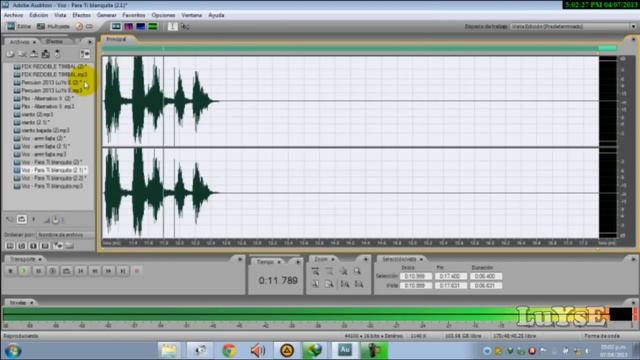The image size is (640, 360).
Task: Click zoom in horizontally icon
Action: (x=316, y=271)
